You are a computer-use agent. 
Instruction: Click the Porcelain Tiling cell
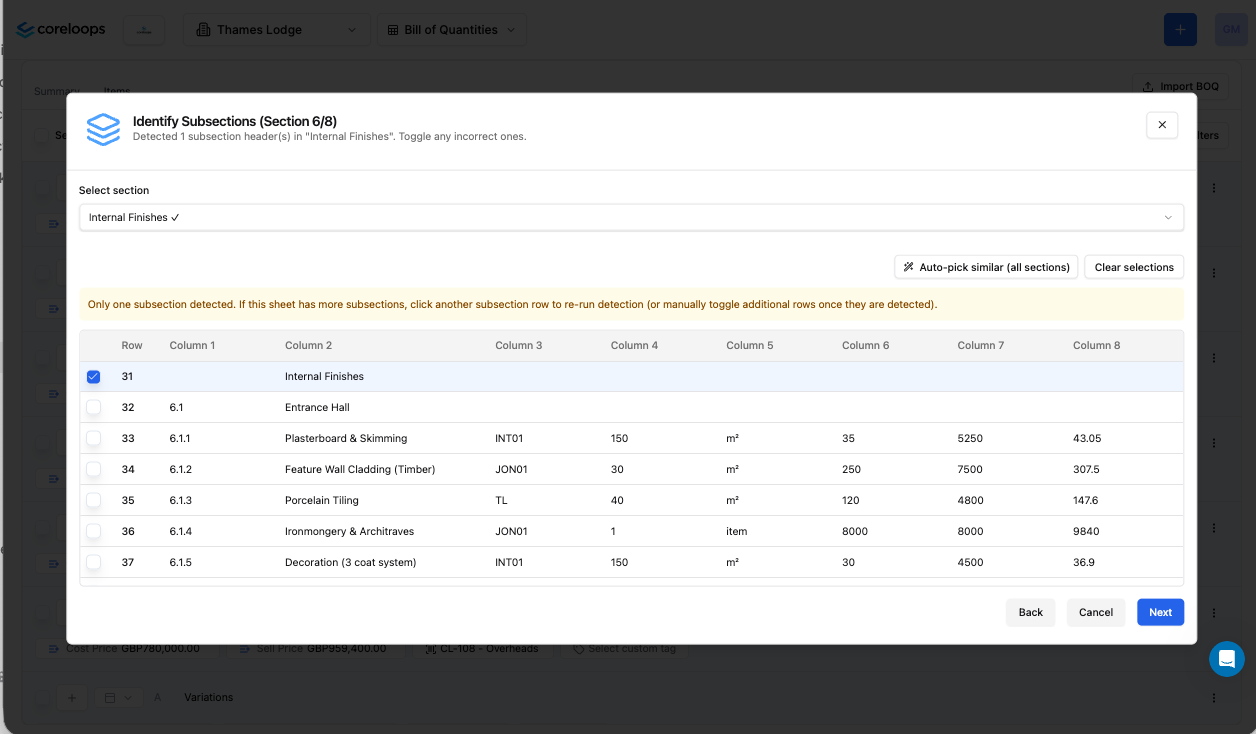click(322, 501)
